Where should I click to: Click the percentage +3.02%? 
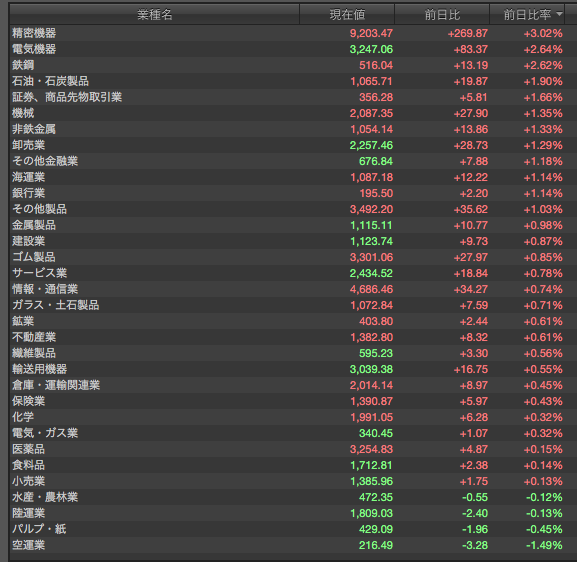543,33
